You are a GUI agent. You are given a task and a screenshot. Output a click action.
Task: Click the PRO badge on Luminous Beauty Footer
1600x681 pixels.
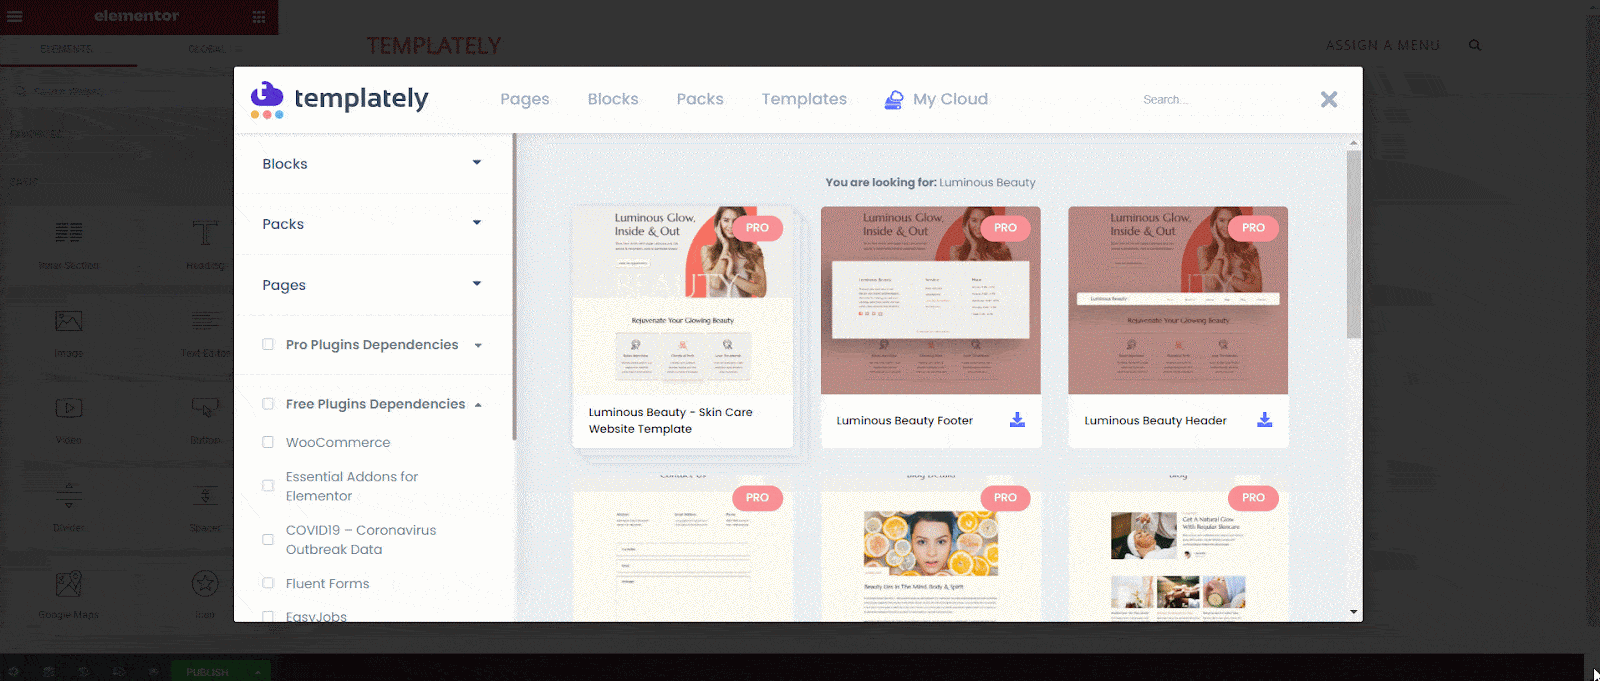coord(1005,228)
